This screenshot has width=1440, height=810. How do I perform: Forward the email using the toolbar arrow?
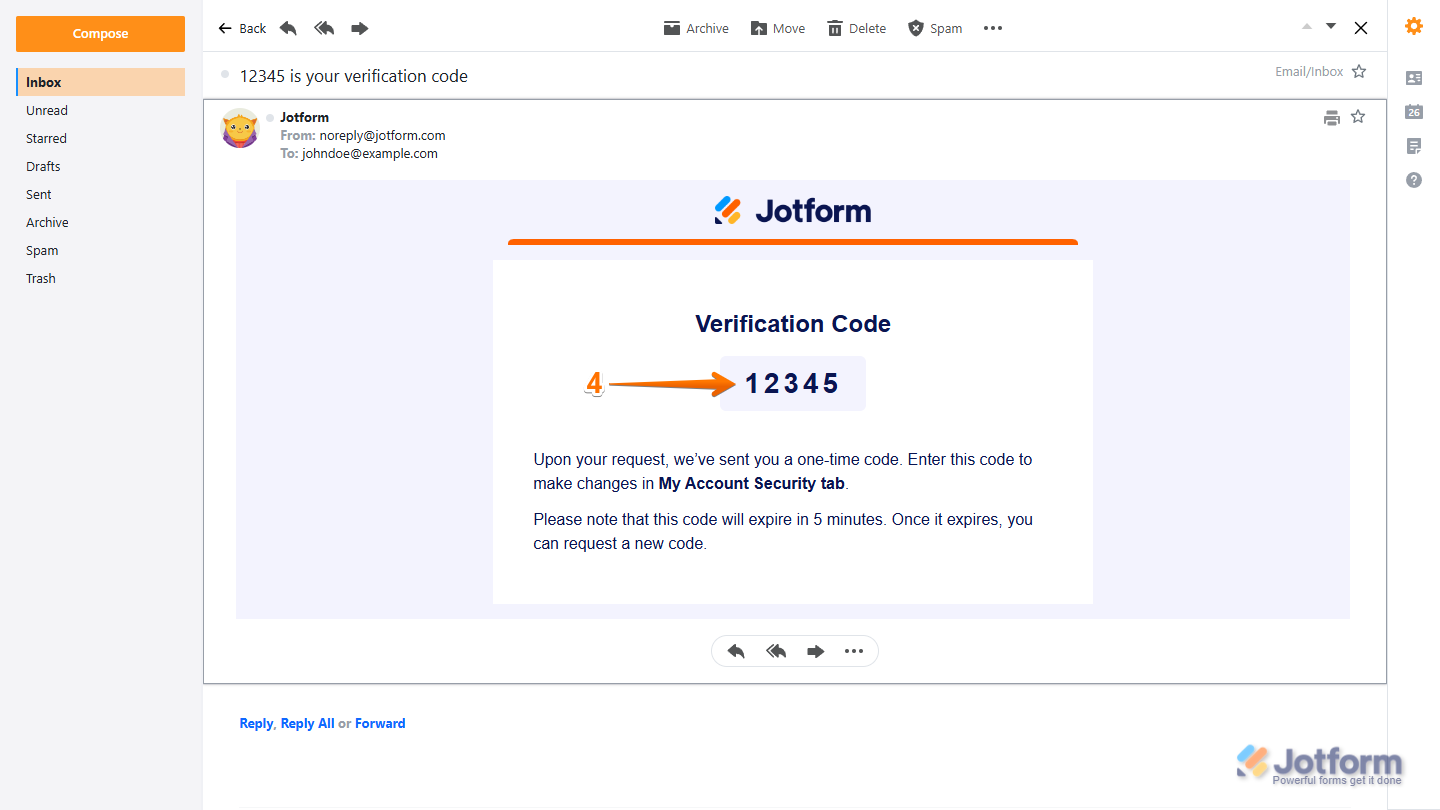[x=359, y=28]
